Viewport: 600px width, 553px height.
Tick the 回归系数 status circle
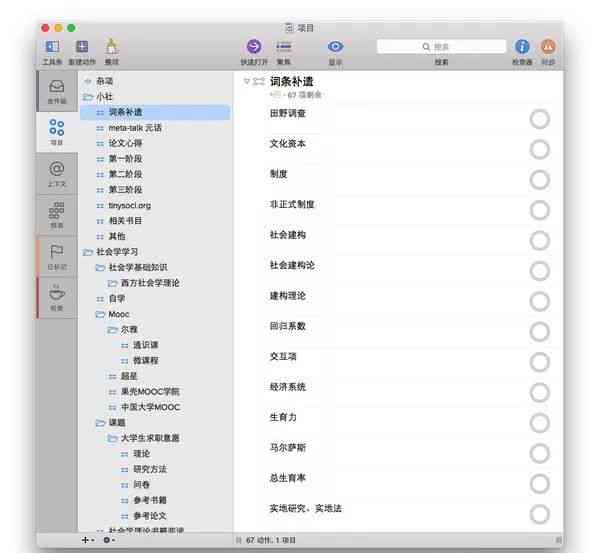pyautogui.click(x=540, y=332)
